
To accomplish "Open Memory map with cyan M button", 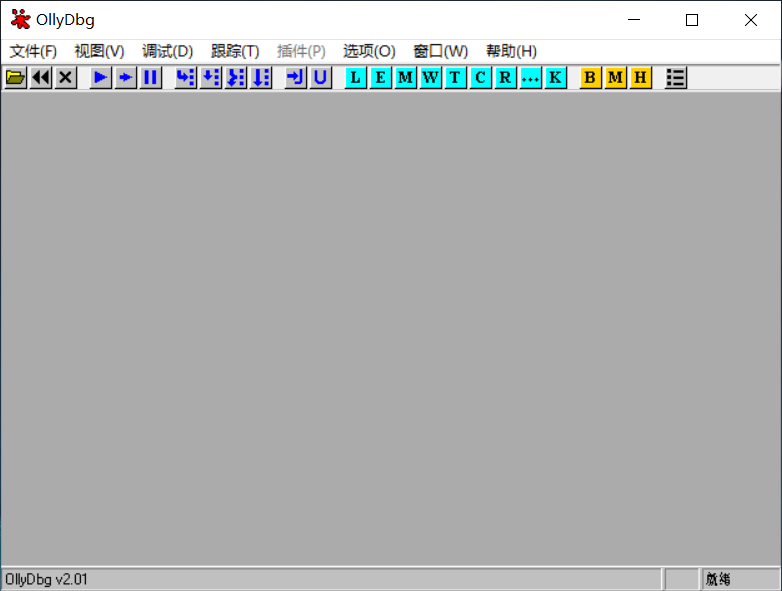I will pos(406,78).
